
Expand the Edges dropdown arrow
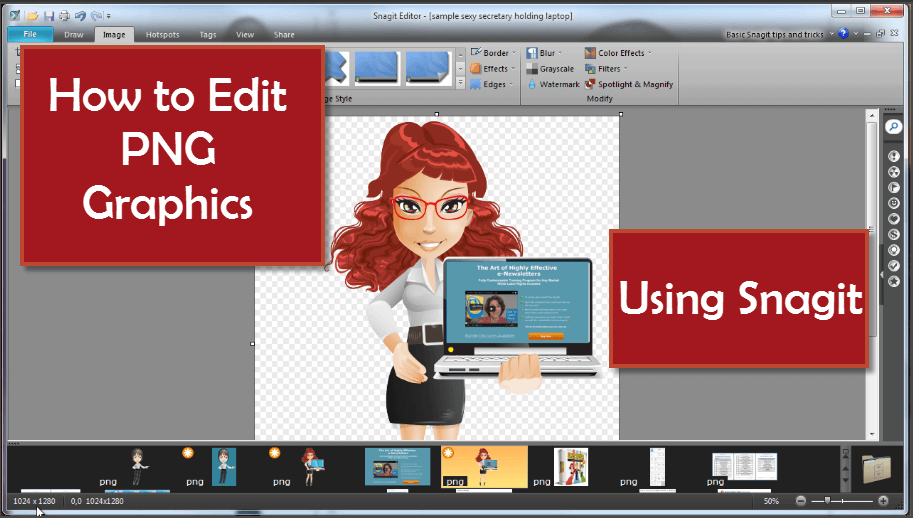pyautogui.click(x=511, y=84)
